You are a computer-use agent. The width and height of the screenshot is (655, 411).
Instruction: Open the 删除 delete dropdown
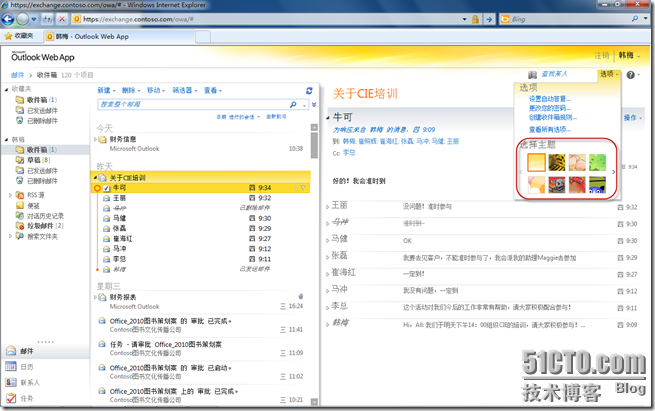click(131, 90)
